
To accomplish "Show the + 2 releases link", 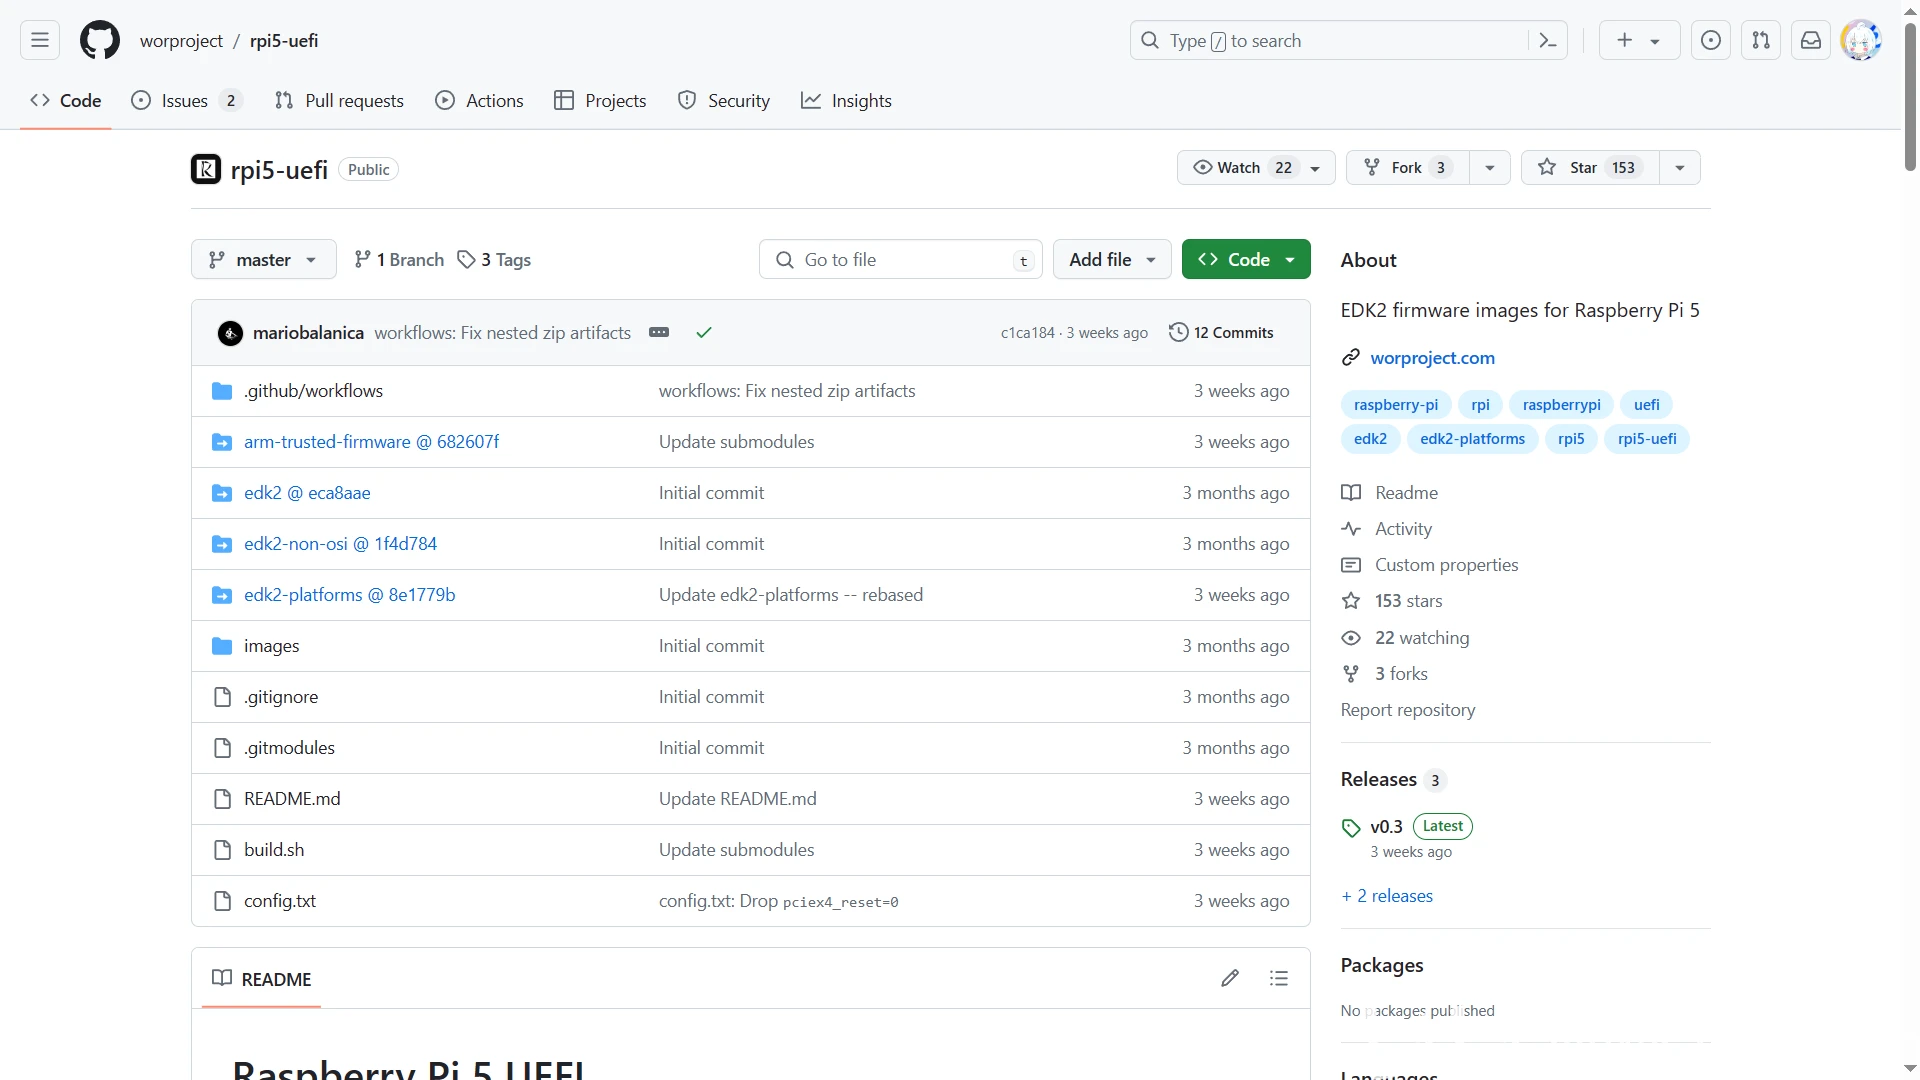I will pyautogui.click(x=1387, y=896).
